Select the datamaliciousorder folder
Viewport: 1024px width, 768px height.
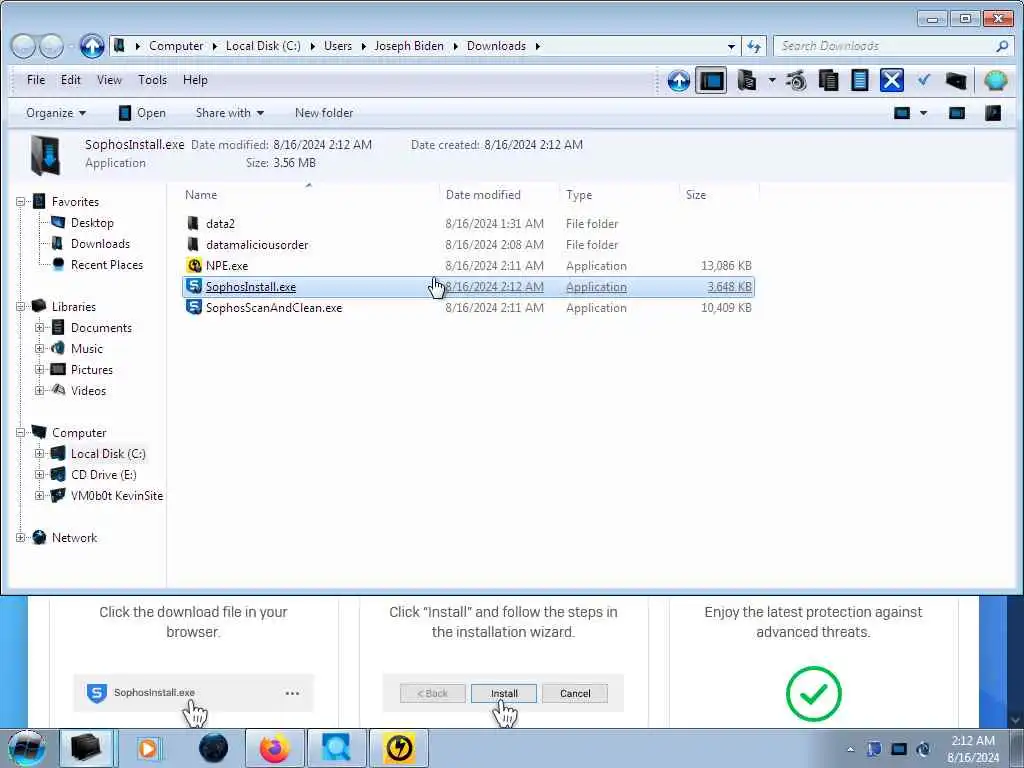click(x=257, y=244)
